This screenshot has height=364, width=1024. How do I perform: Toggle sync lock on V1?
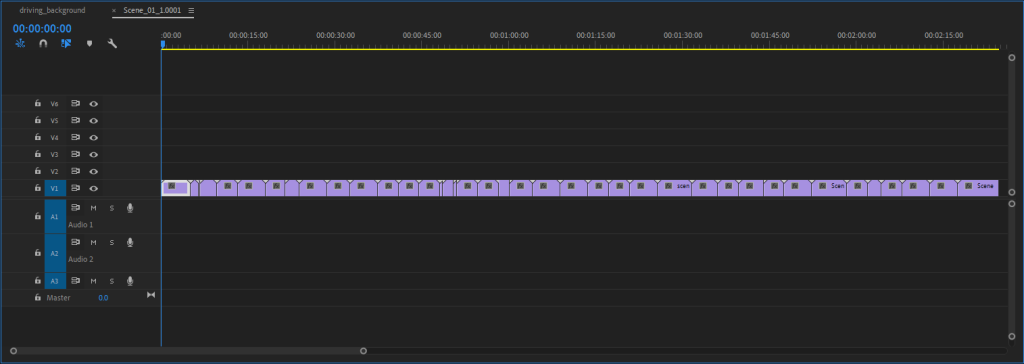[75, 188]
